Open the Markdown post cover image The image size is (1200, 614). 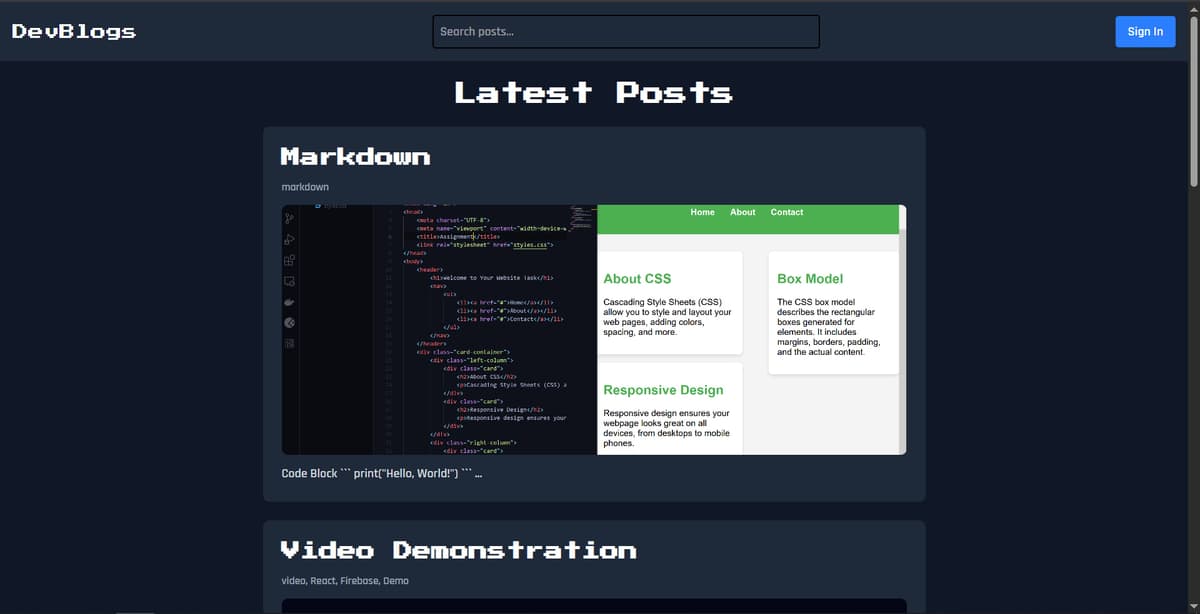click(x=594, y=330)
